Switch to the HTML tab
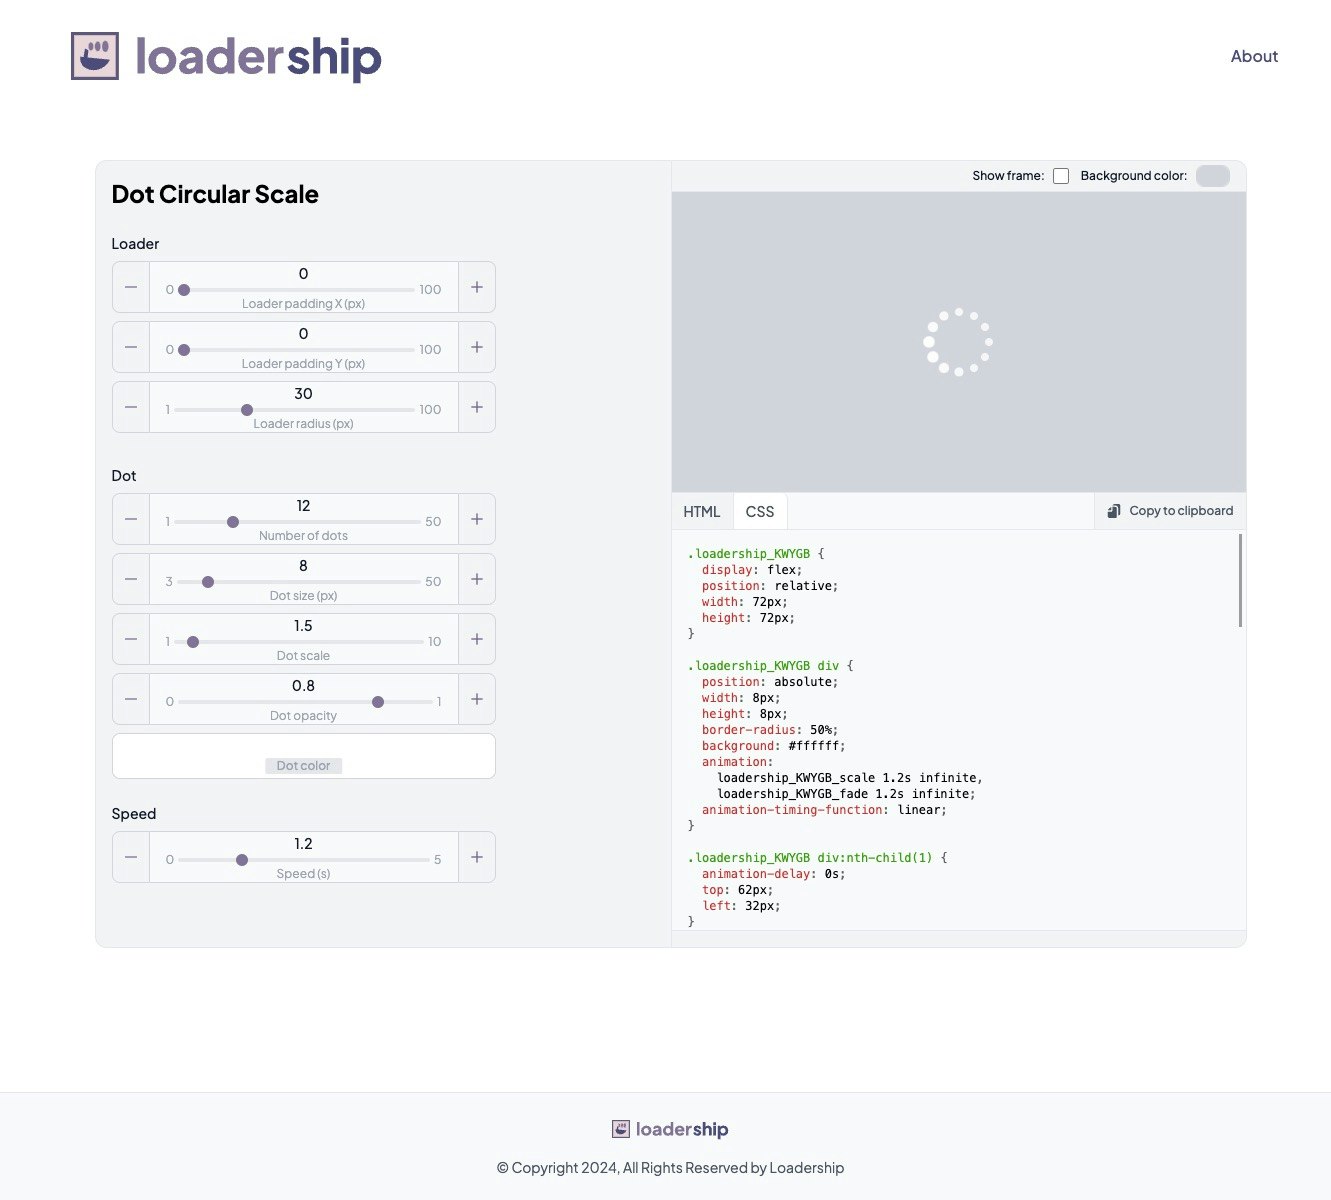Screen dimensions: 1331x1200 coord(701,511)
